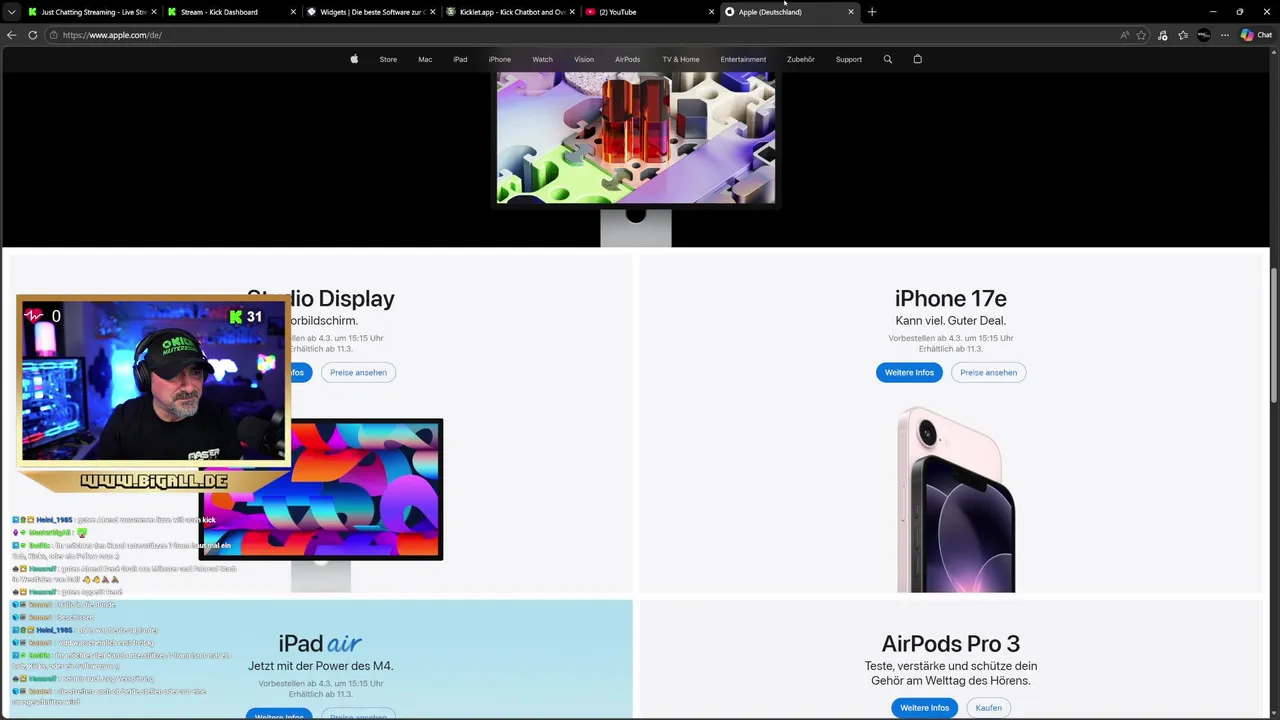The height and width of the screenshot is (720, 1280).
Task: Click the page vertical scrollbar thumb
Action: pyautogui.click(x=1274, y=336)
